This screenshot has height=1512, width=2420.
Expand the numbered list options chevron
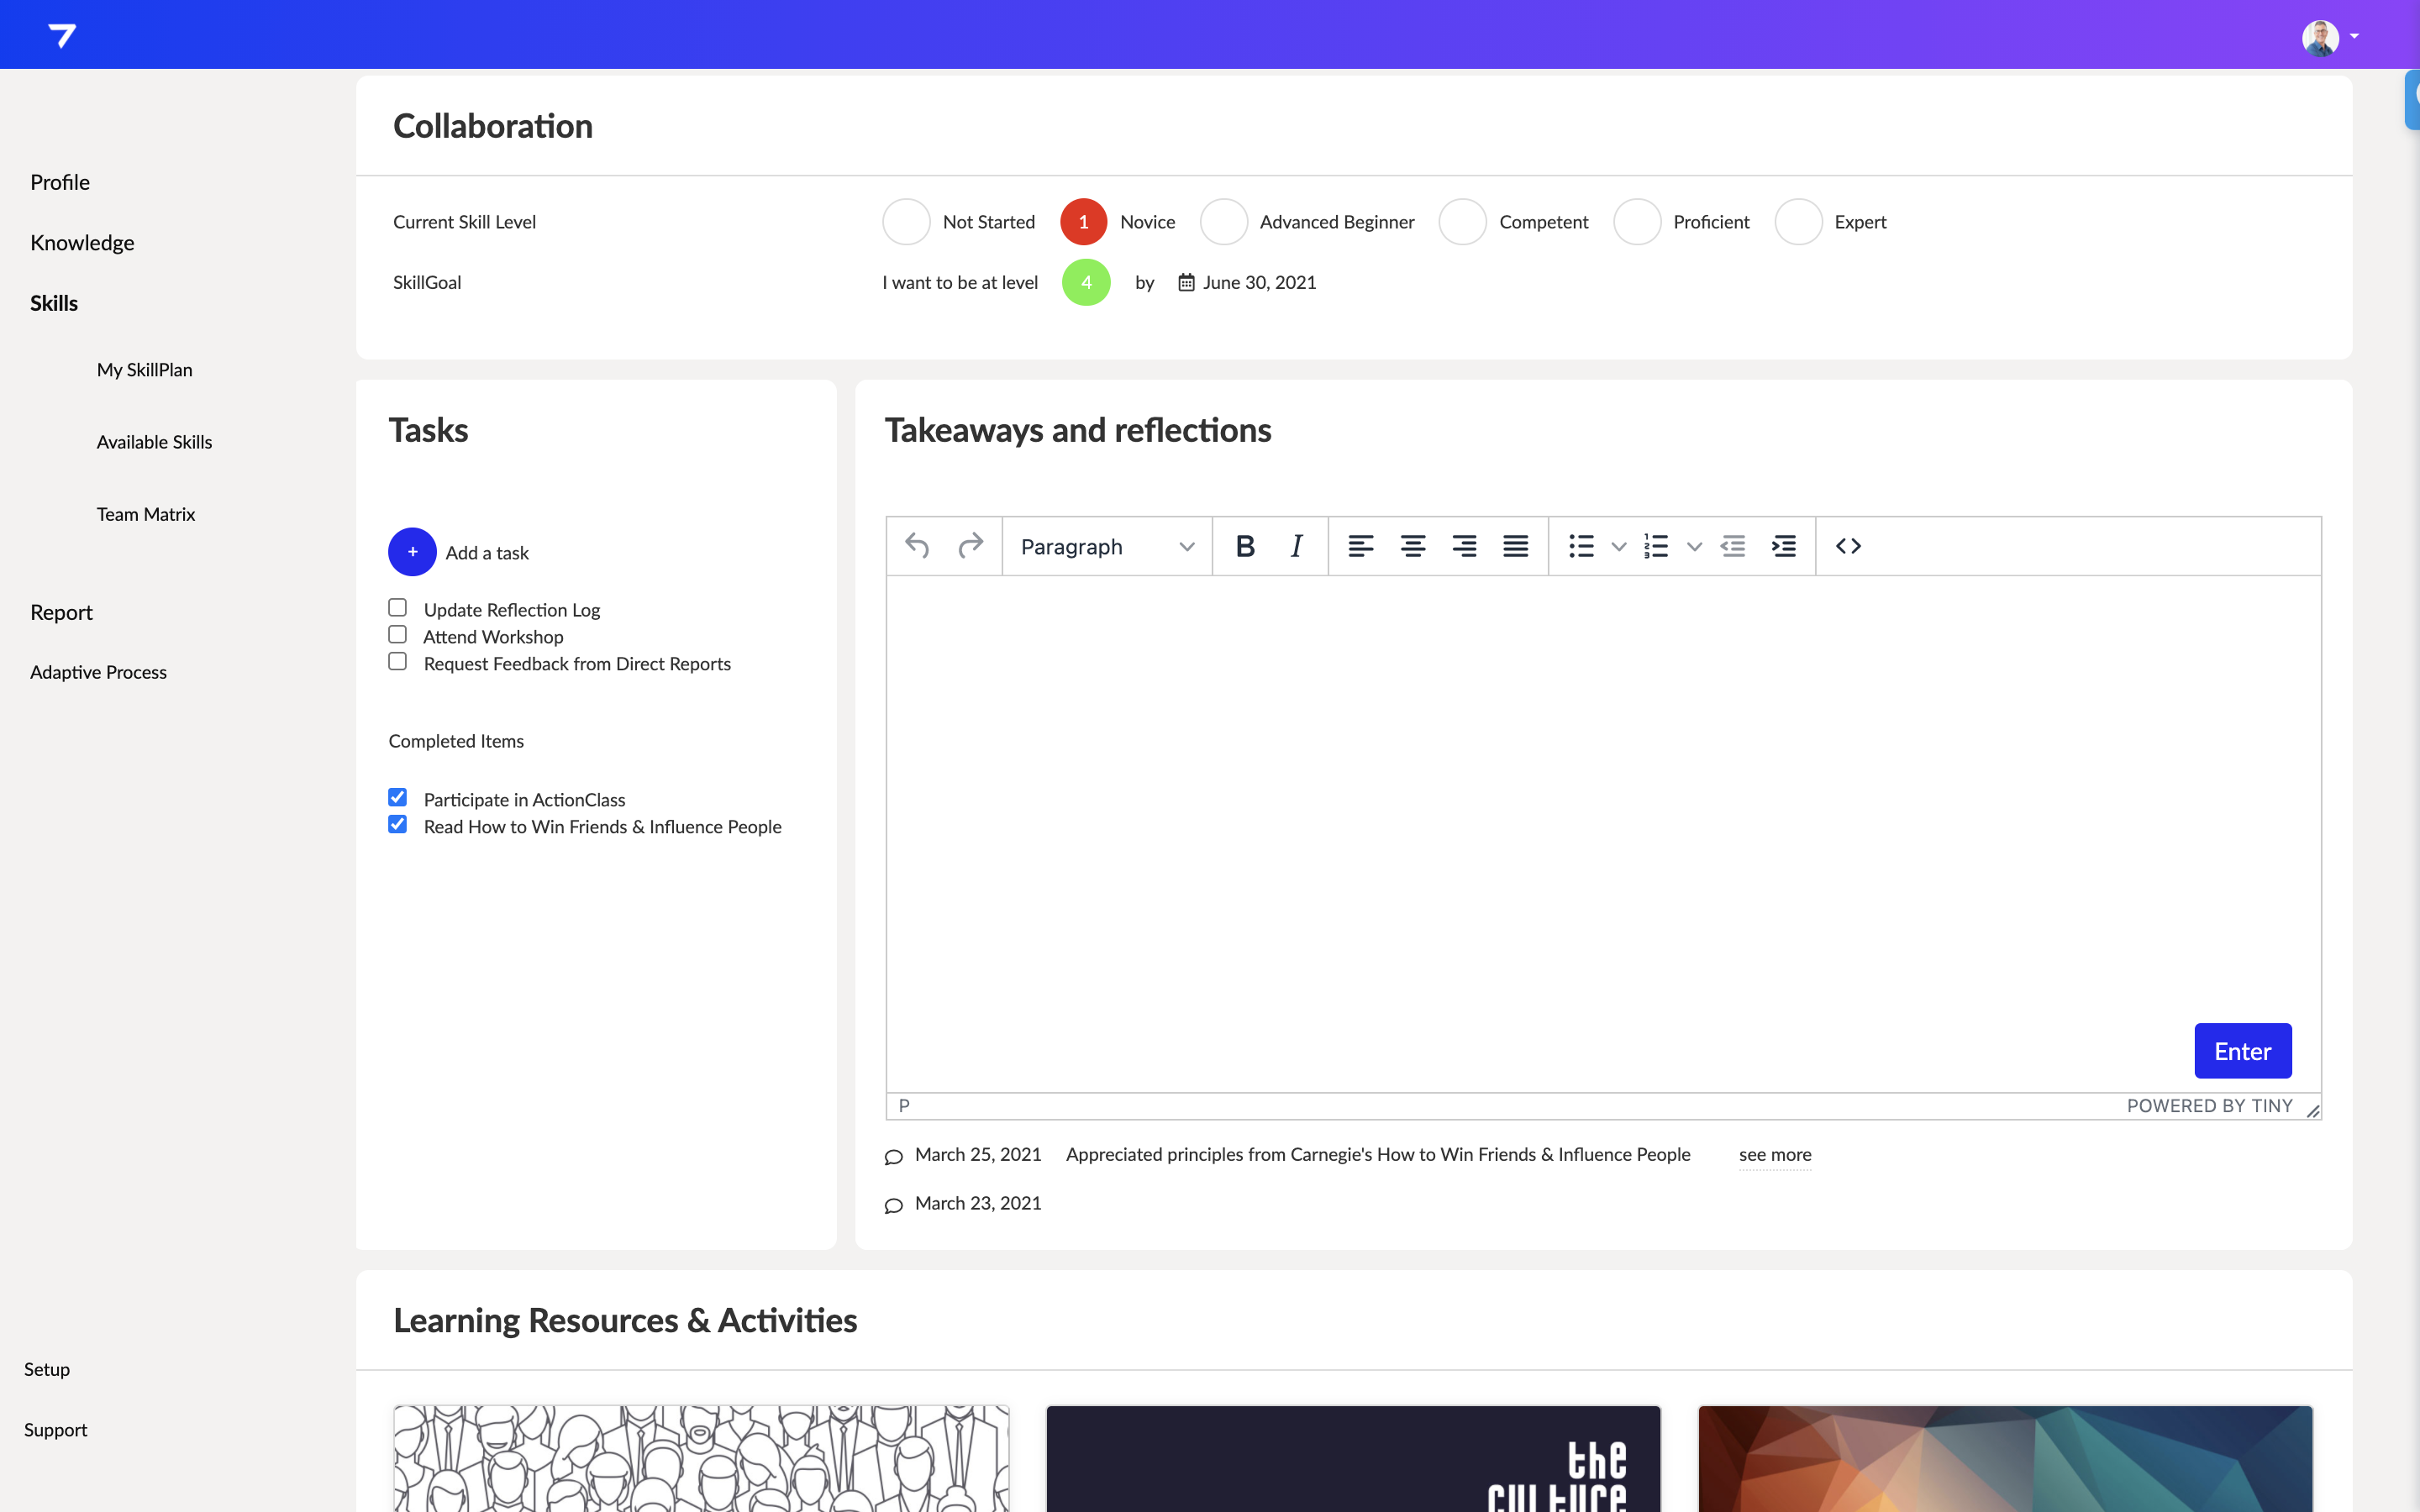[x=1693, y=546]
